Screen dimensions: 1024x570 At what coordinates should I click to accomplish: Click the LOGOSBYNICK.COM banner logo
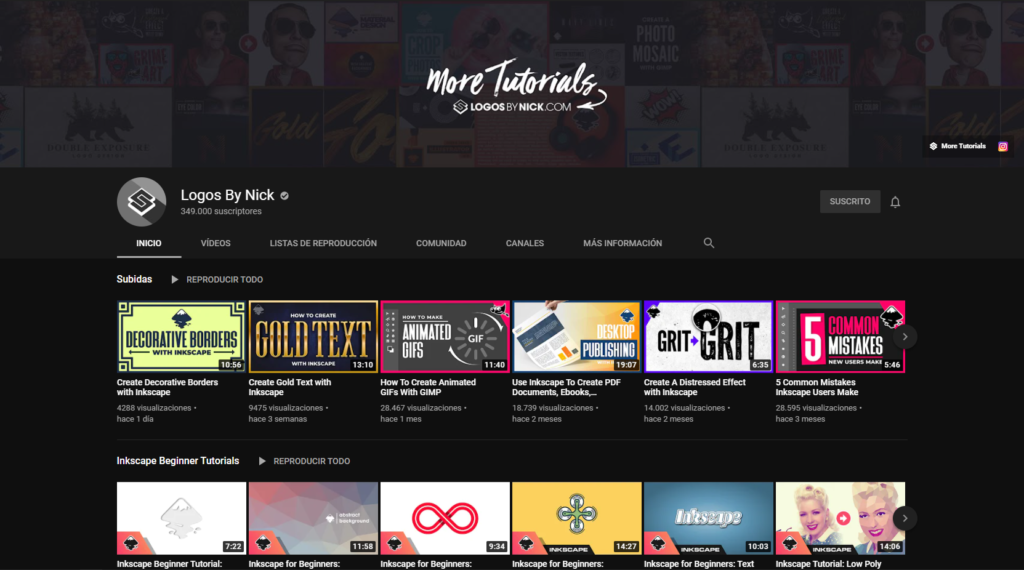513,106
